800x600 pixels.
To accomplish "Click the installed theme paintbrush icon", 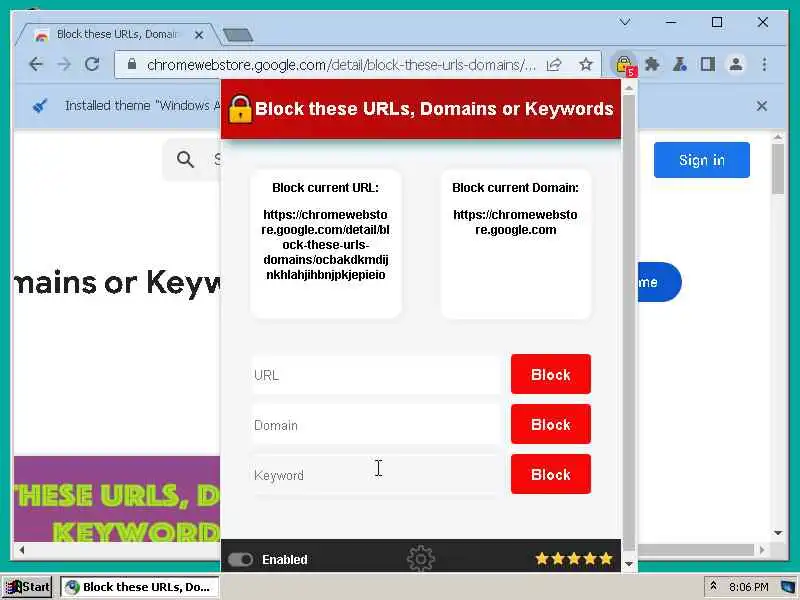I will pyautogui.click(x=40, y=106).
